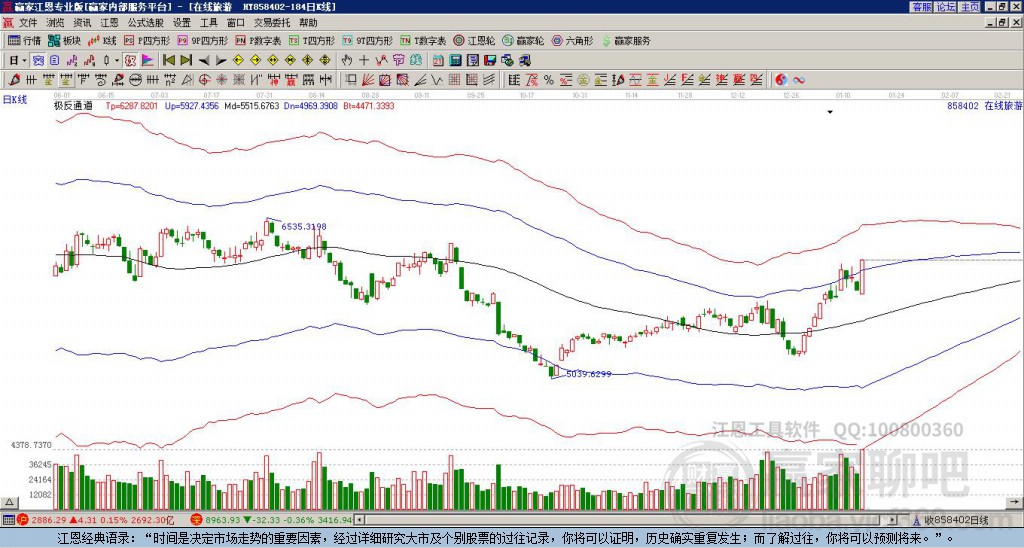The height and width of the screenshot is (548, 1024).
Task: Open the 文件 menu
Action: tap(28, 23)
